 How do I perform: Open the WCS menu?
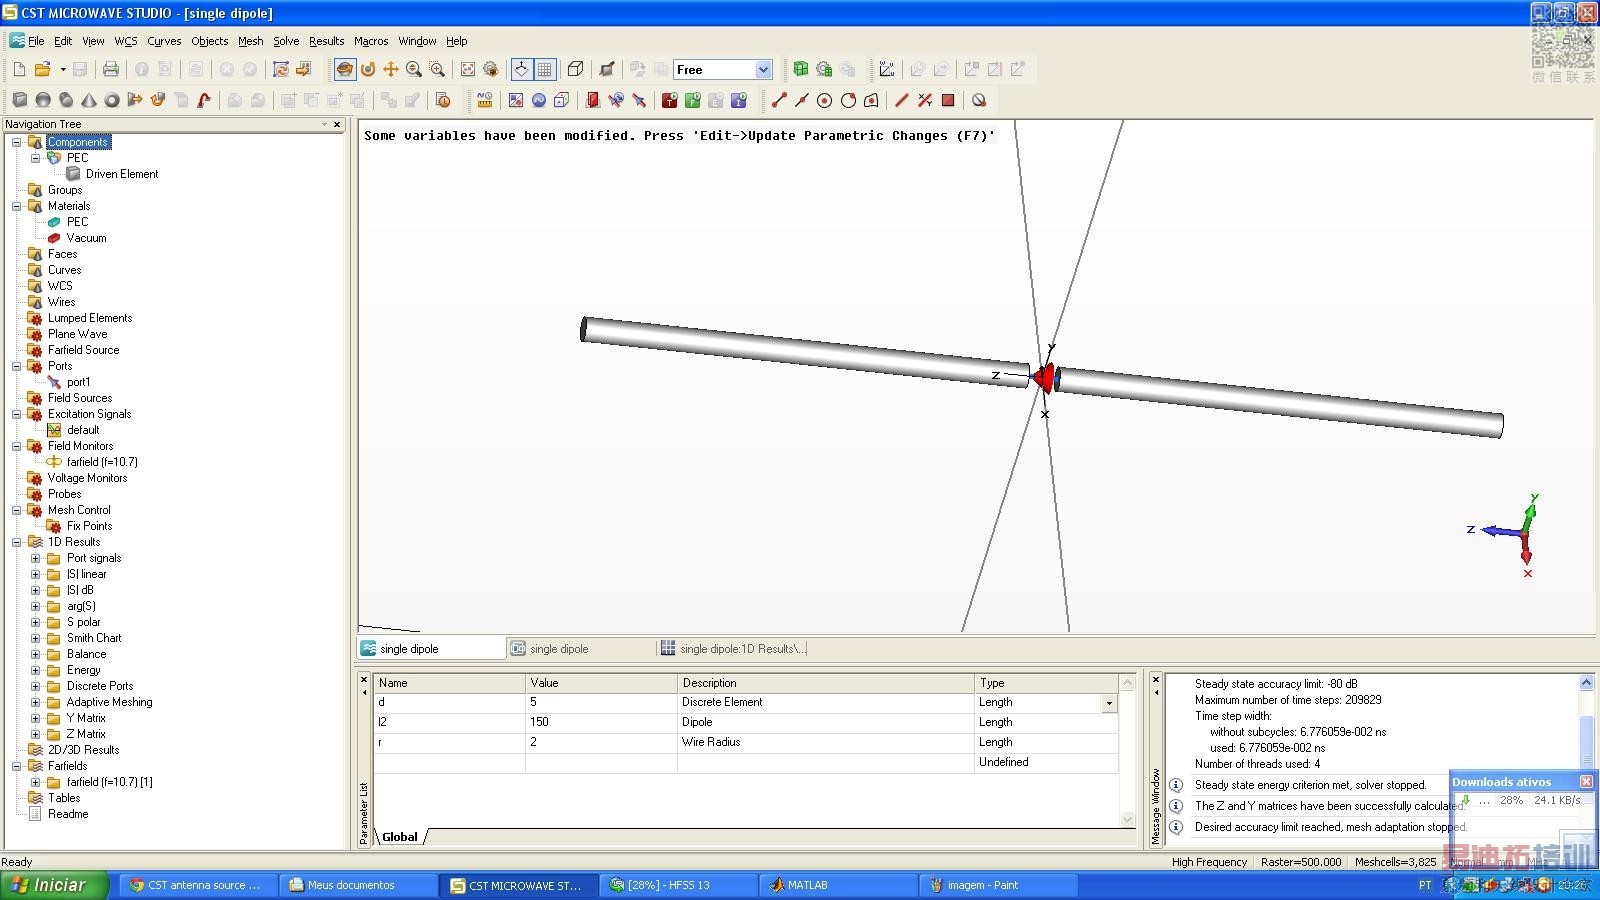pos(126,41)
